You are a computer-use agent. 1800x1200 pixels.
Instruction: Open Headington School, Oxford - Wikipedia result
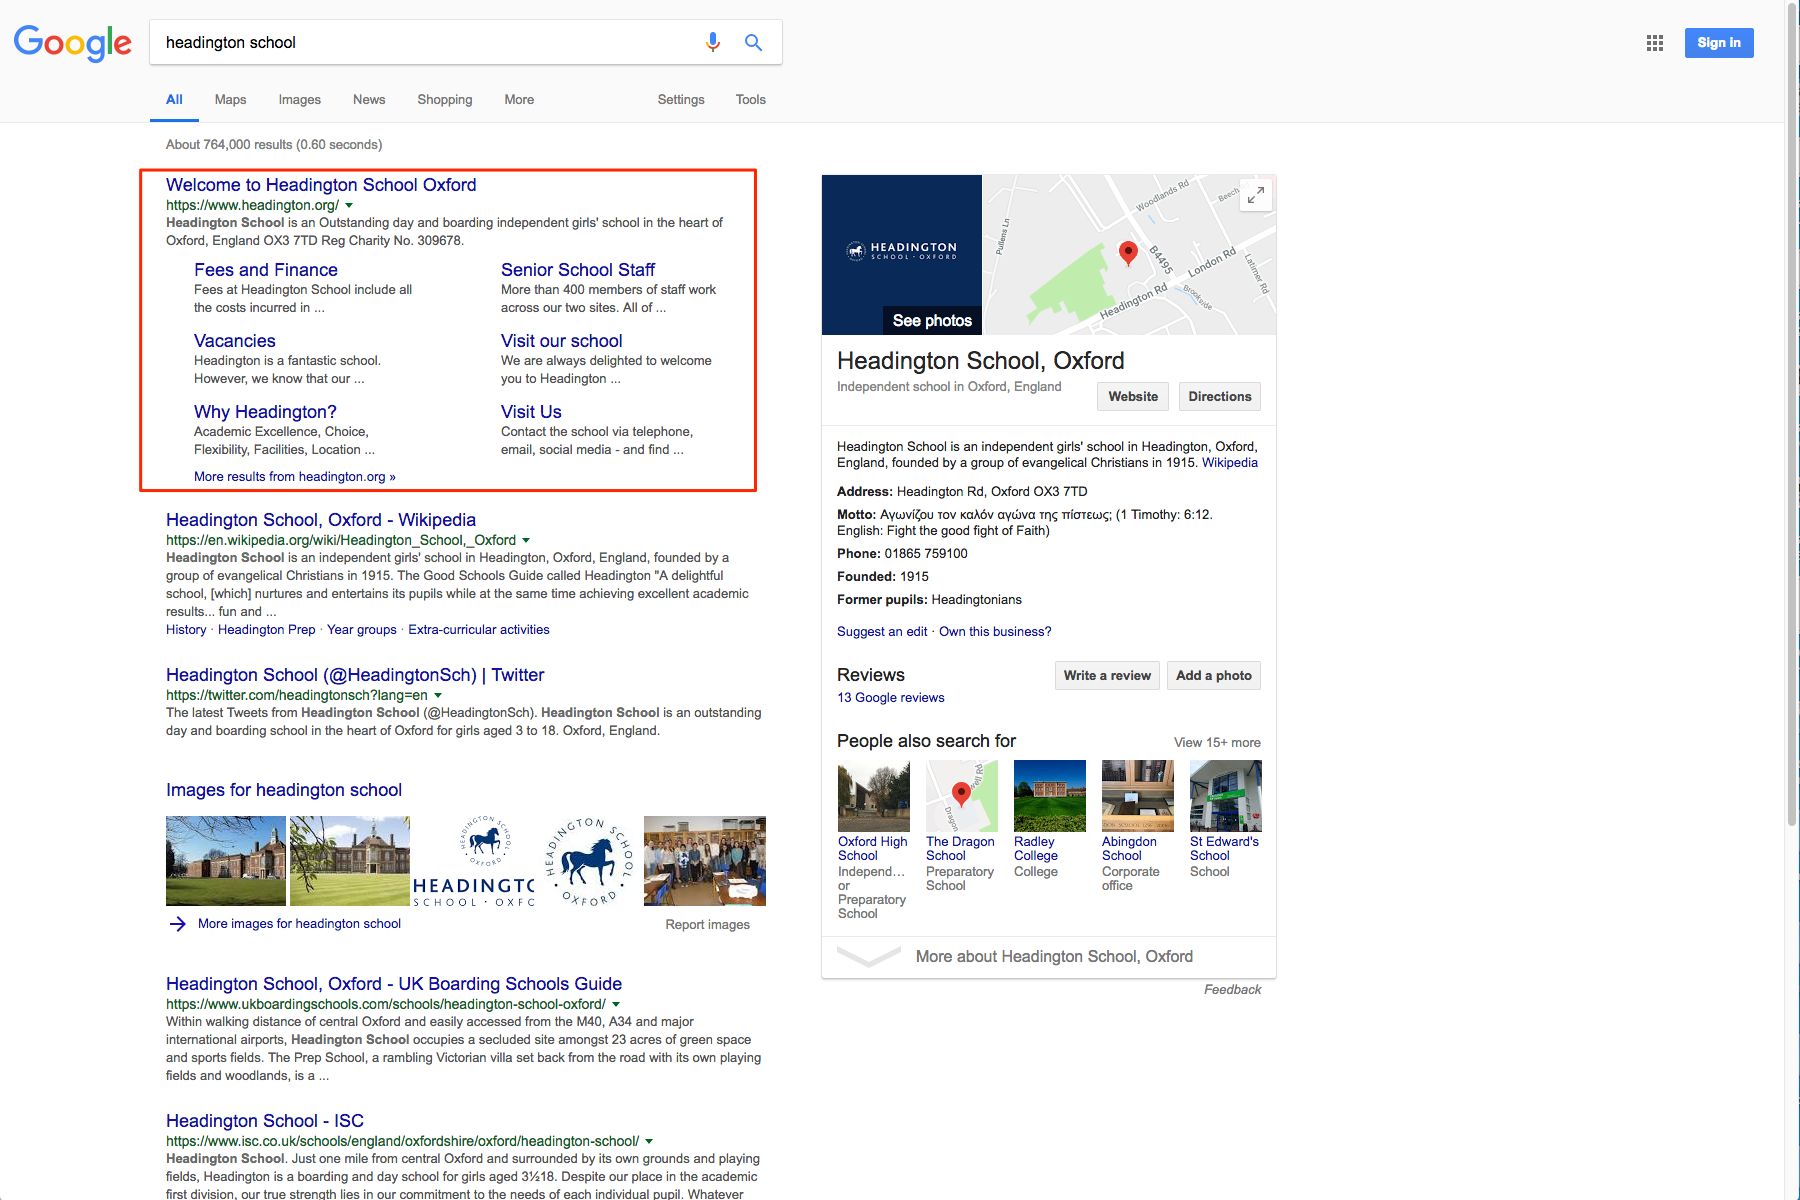click(321, 520)
